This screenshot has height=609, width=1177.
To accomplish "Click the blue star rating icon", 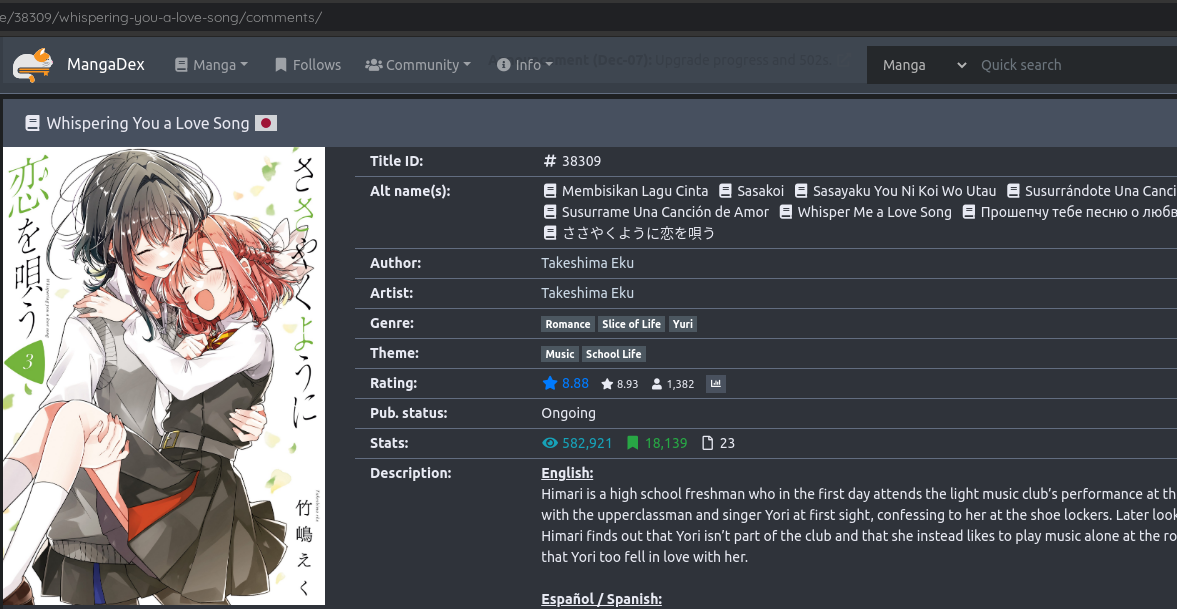I will 549,383.
